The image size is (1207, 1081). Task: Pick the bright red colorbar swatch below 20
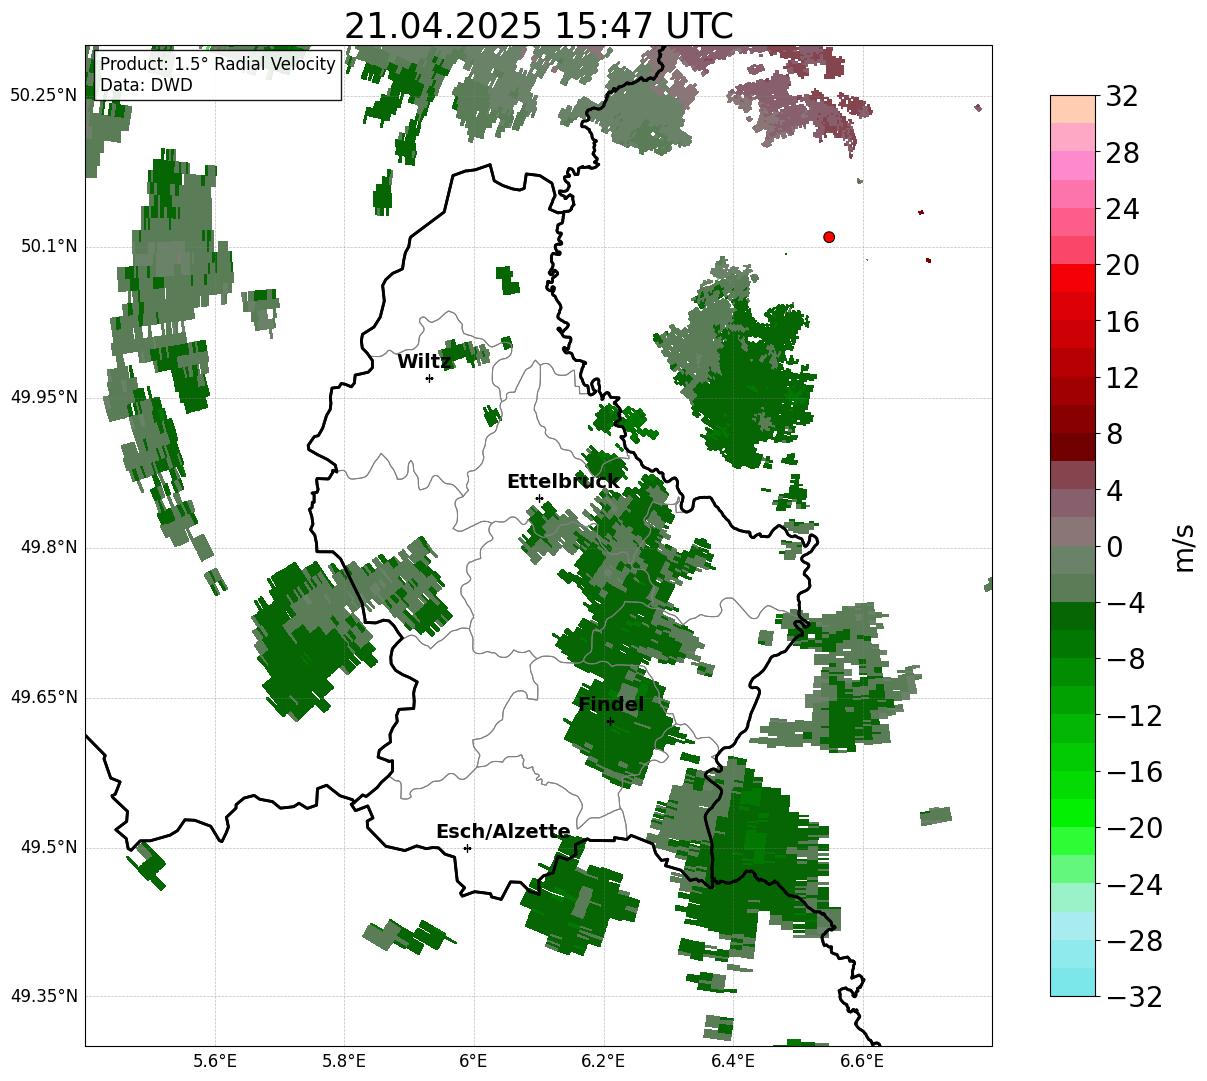(1073, 278)
